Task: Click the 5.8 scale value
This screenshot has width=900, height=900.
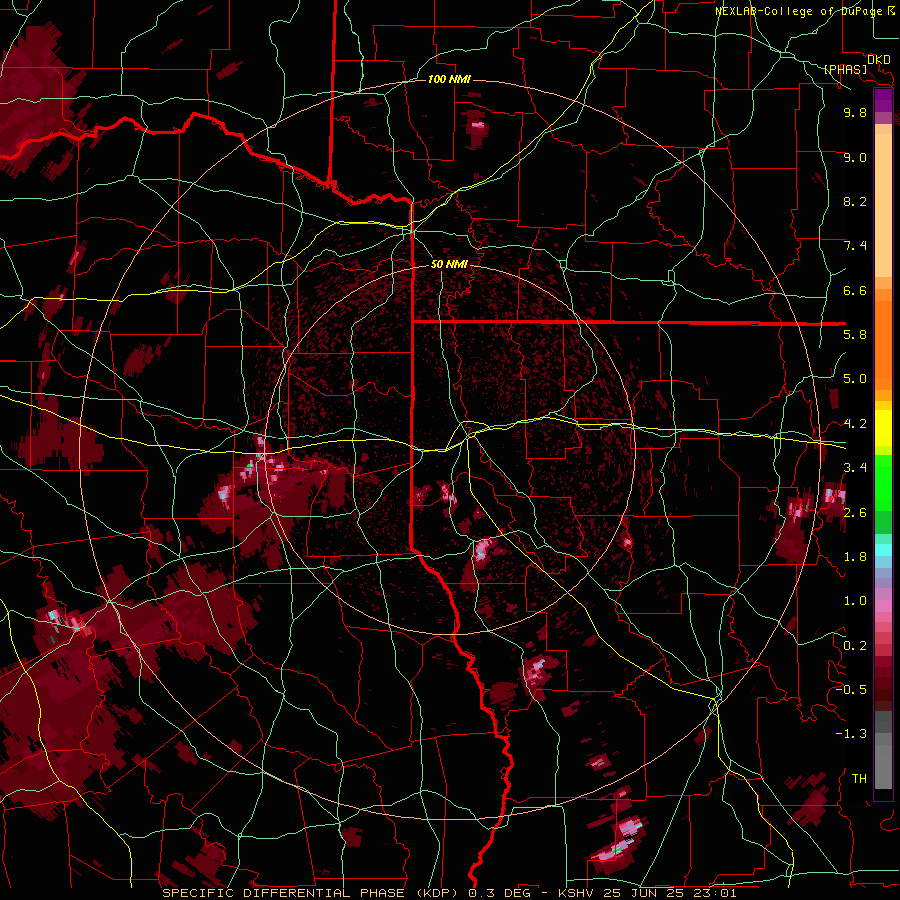Action: point(855,335)
